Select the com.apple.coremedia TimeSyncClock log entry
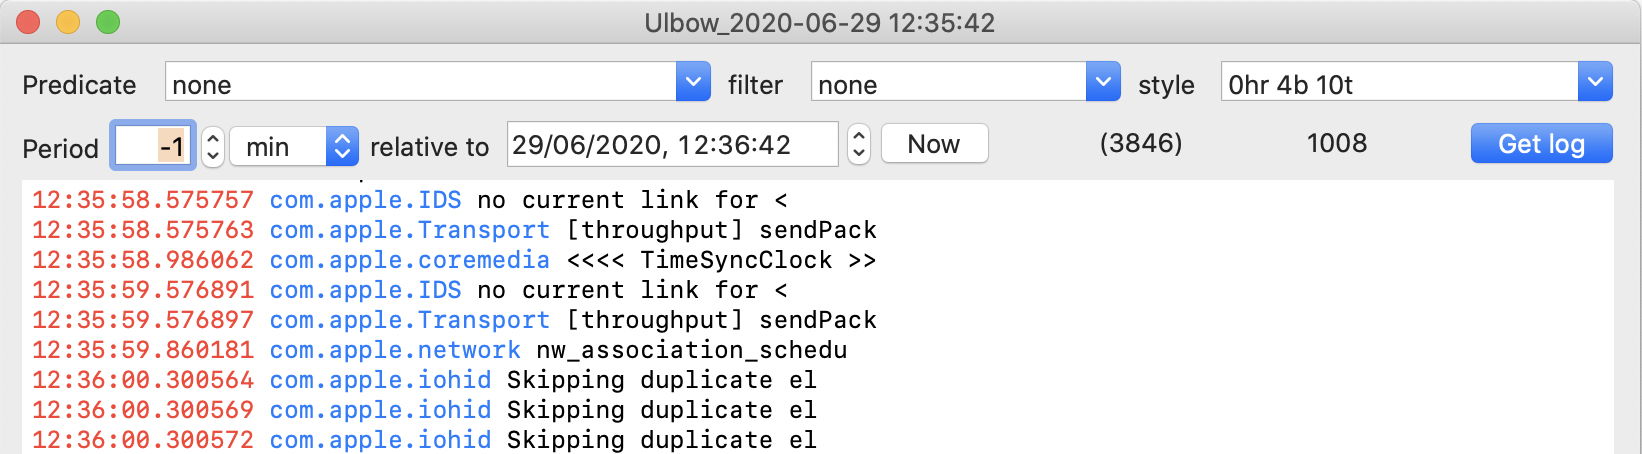 pyautogui.click(x=453, y=260)
